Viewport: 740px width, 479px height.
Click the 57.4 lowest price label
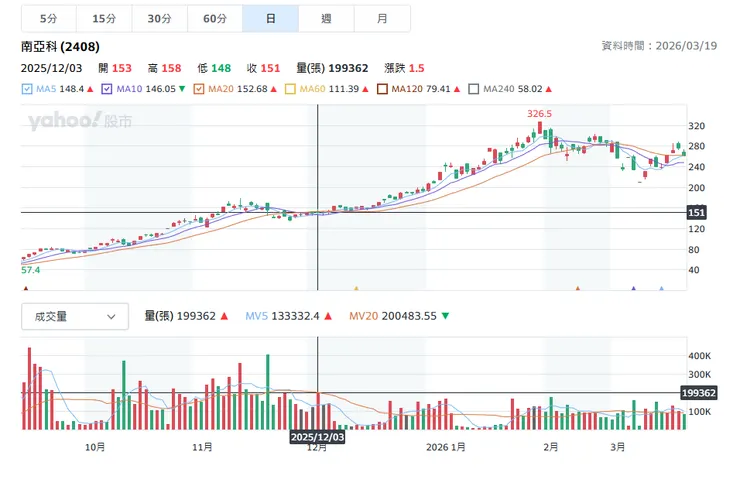[31, 270]
